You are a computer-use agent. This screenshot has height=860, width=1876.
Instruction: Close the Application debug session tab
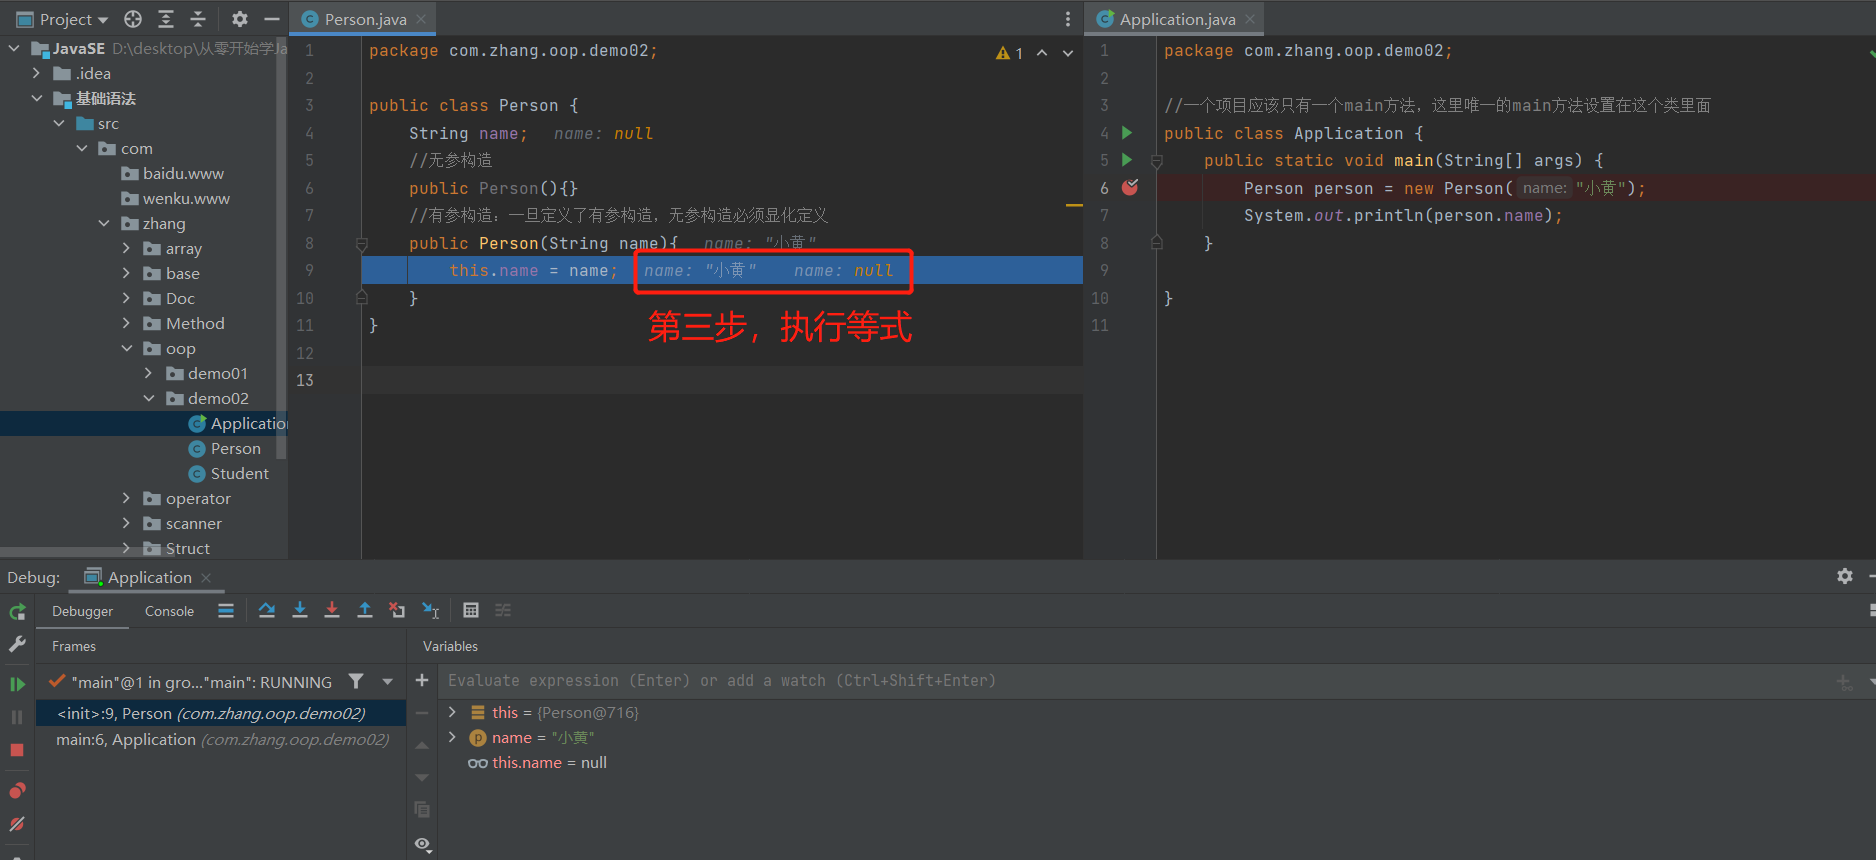[x=206, y=578]
